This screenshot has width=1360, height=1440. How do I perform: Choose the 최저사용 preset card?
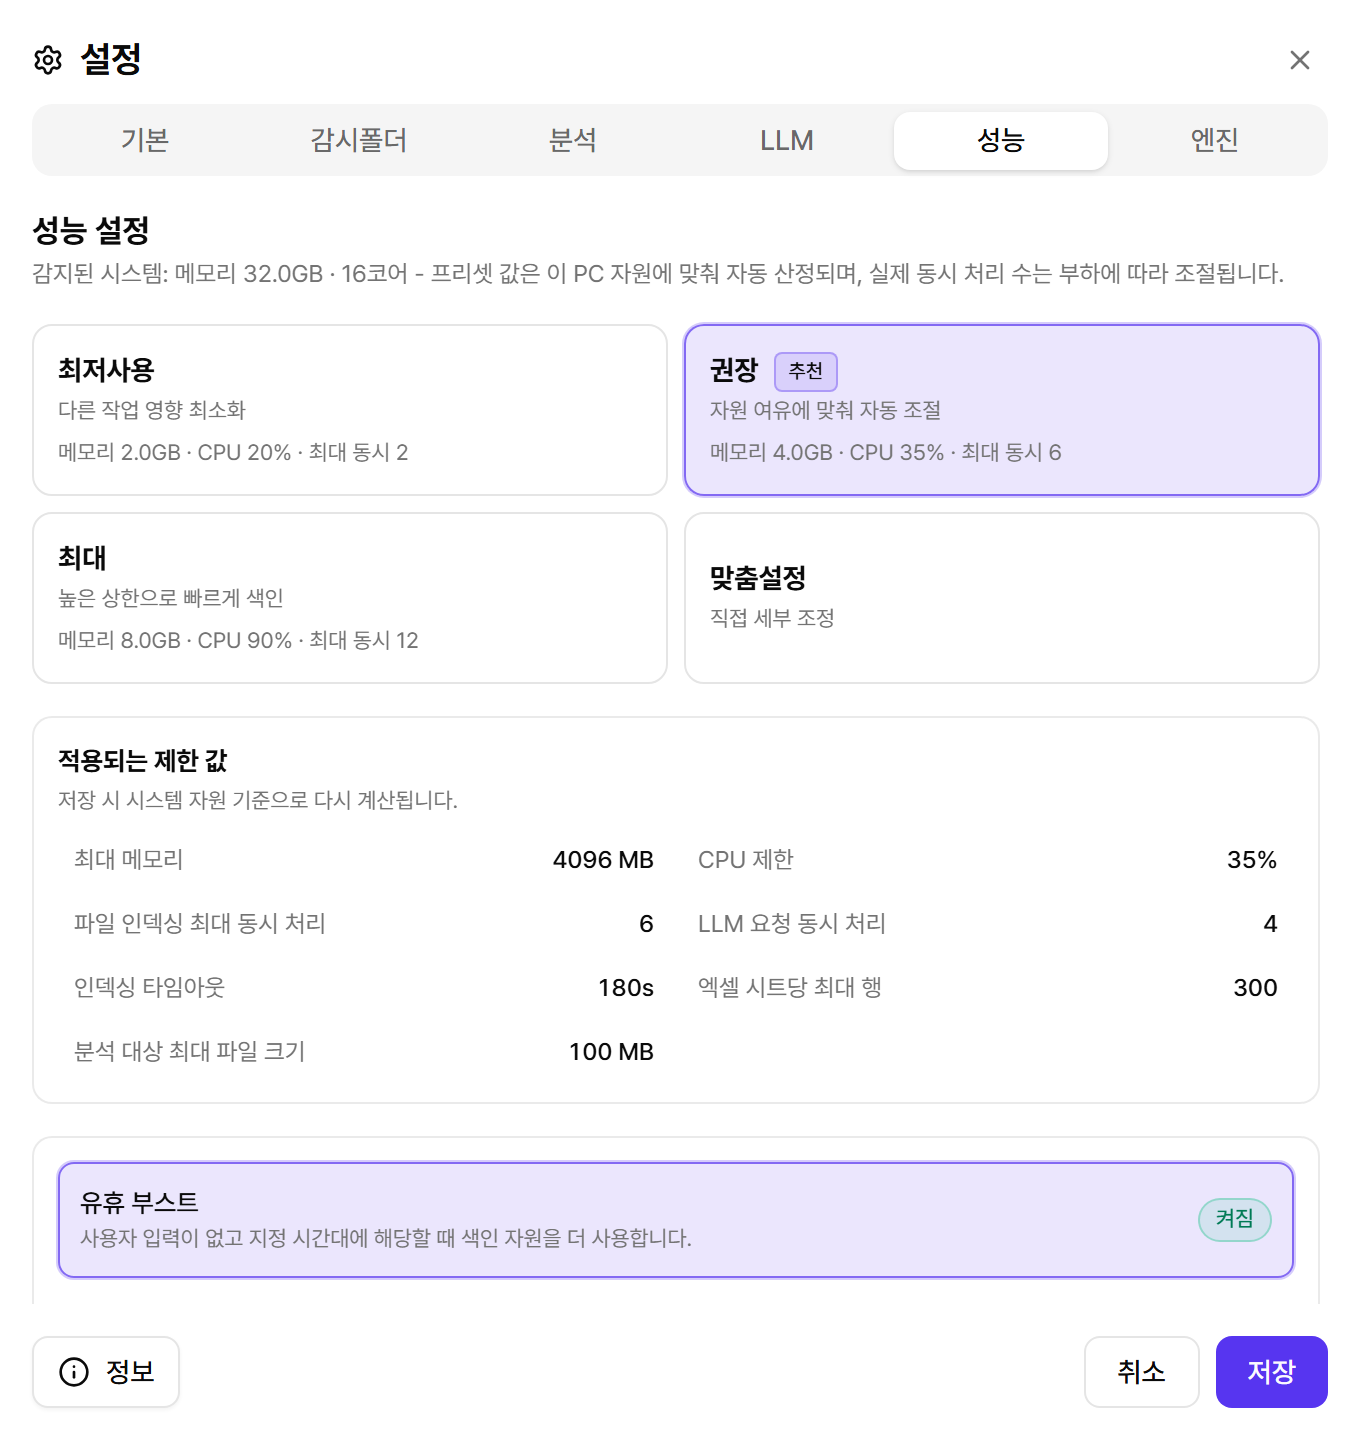(350, 410)
